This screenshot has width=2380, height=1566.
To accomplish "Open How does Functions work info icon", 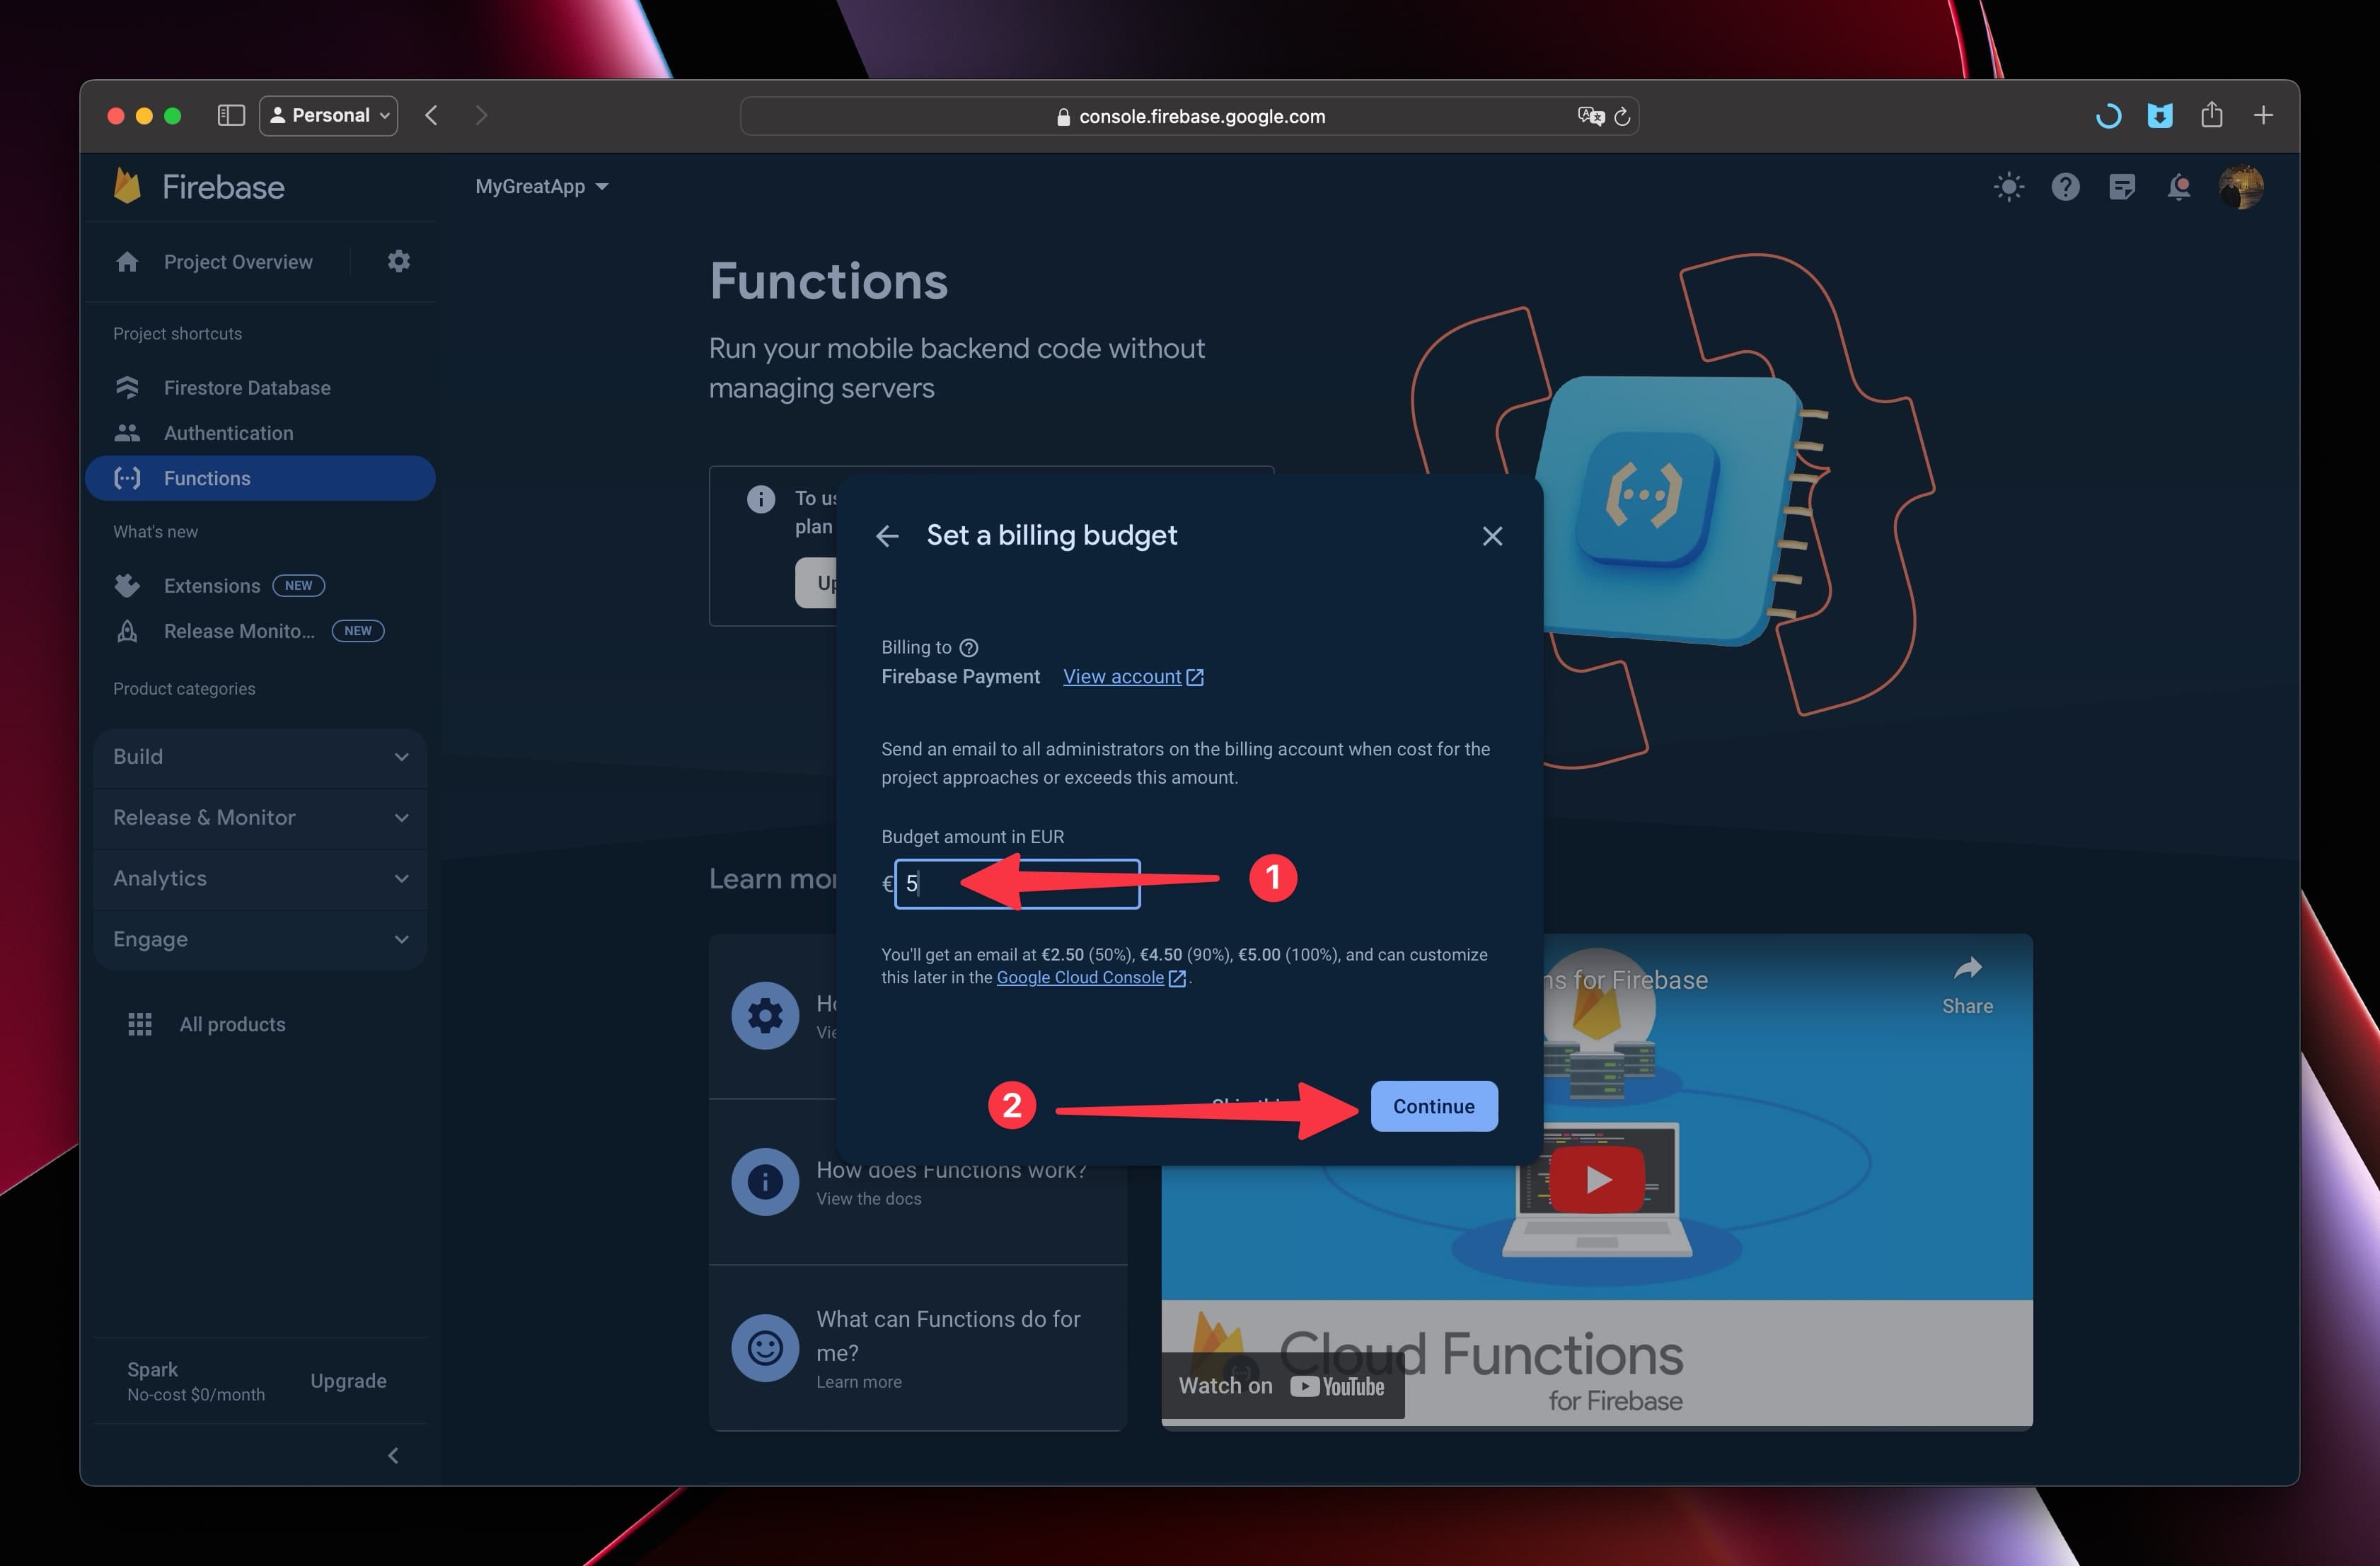I will 765,1181.
